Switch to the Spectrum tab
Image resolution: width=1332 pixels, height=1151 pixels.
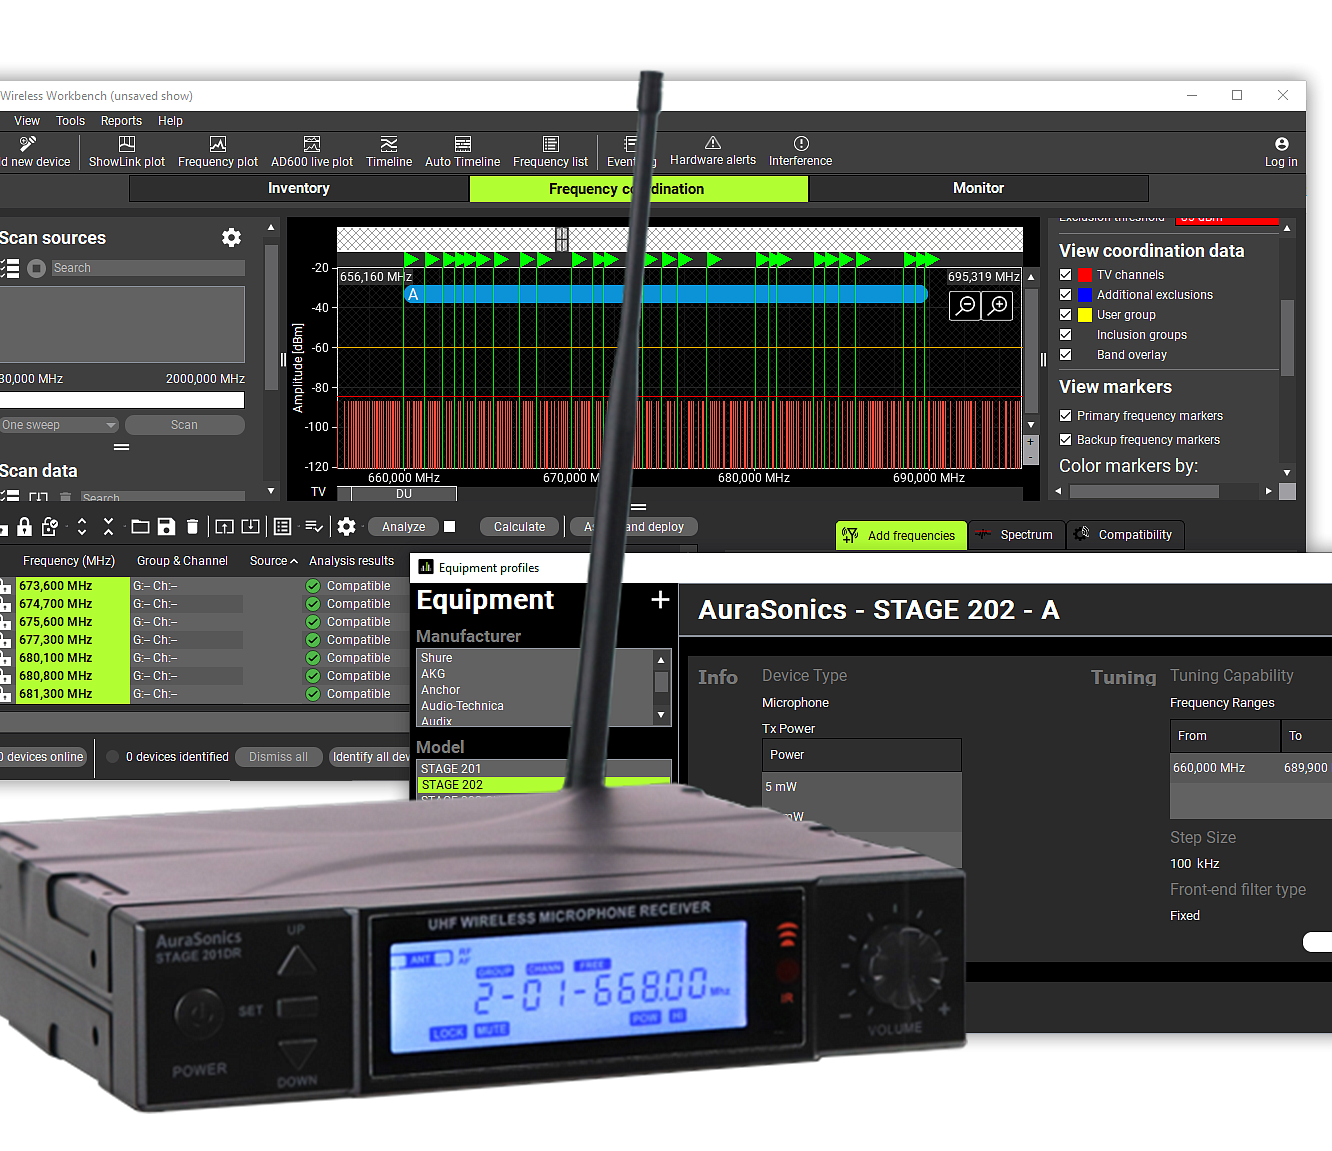(x=1017, y=535)
